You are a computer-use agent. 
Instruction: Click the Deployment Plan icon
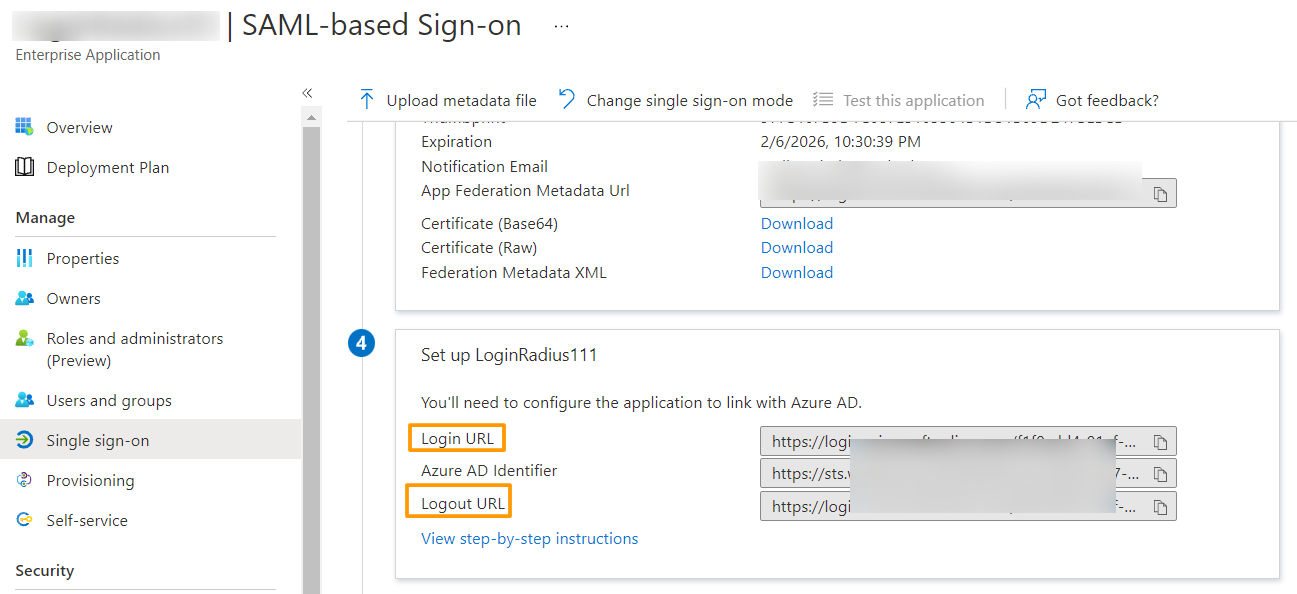click(x=24, y=167)
